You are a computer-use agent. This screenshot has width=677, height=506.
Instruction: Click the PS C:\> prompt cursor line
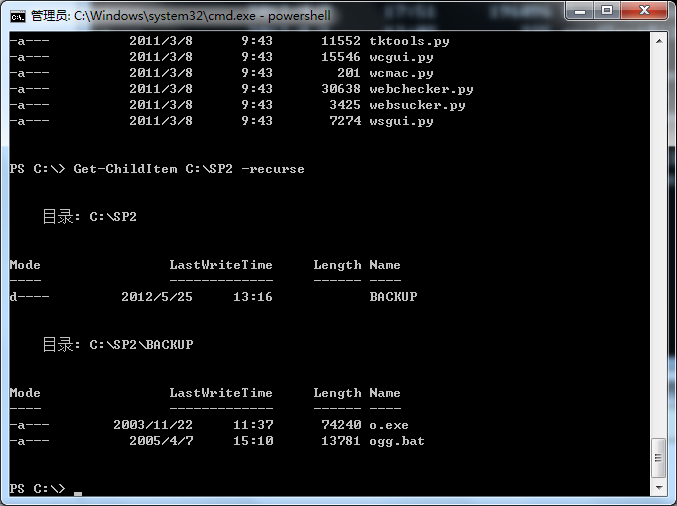coord(46,489)
